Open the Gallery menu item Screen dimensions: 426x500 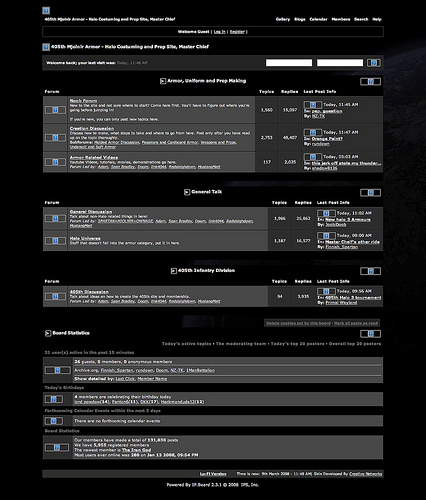283,19
